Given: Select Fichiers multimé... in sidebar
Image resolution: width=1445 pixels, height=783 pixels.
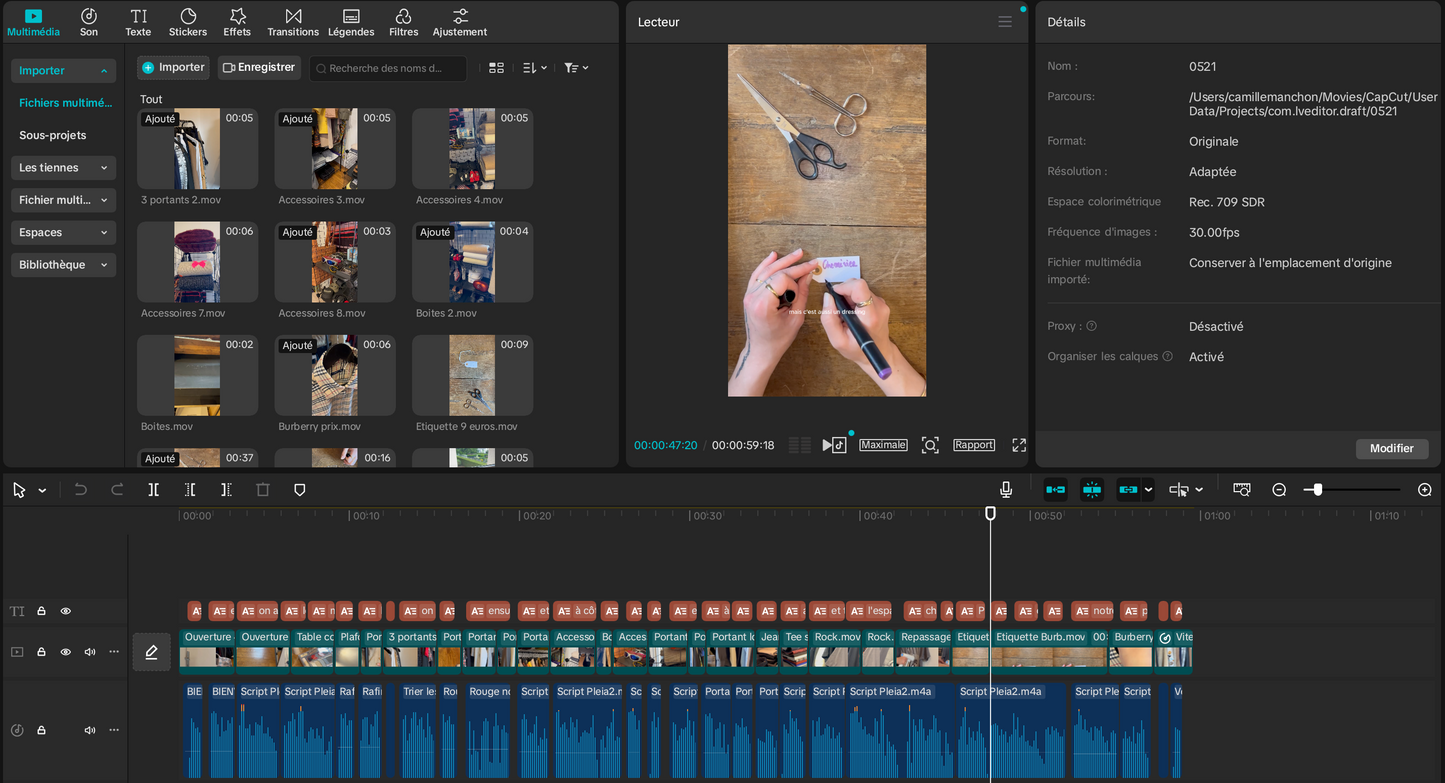Looking at the screenshot, I should tap(65, 103).
